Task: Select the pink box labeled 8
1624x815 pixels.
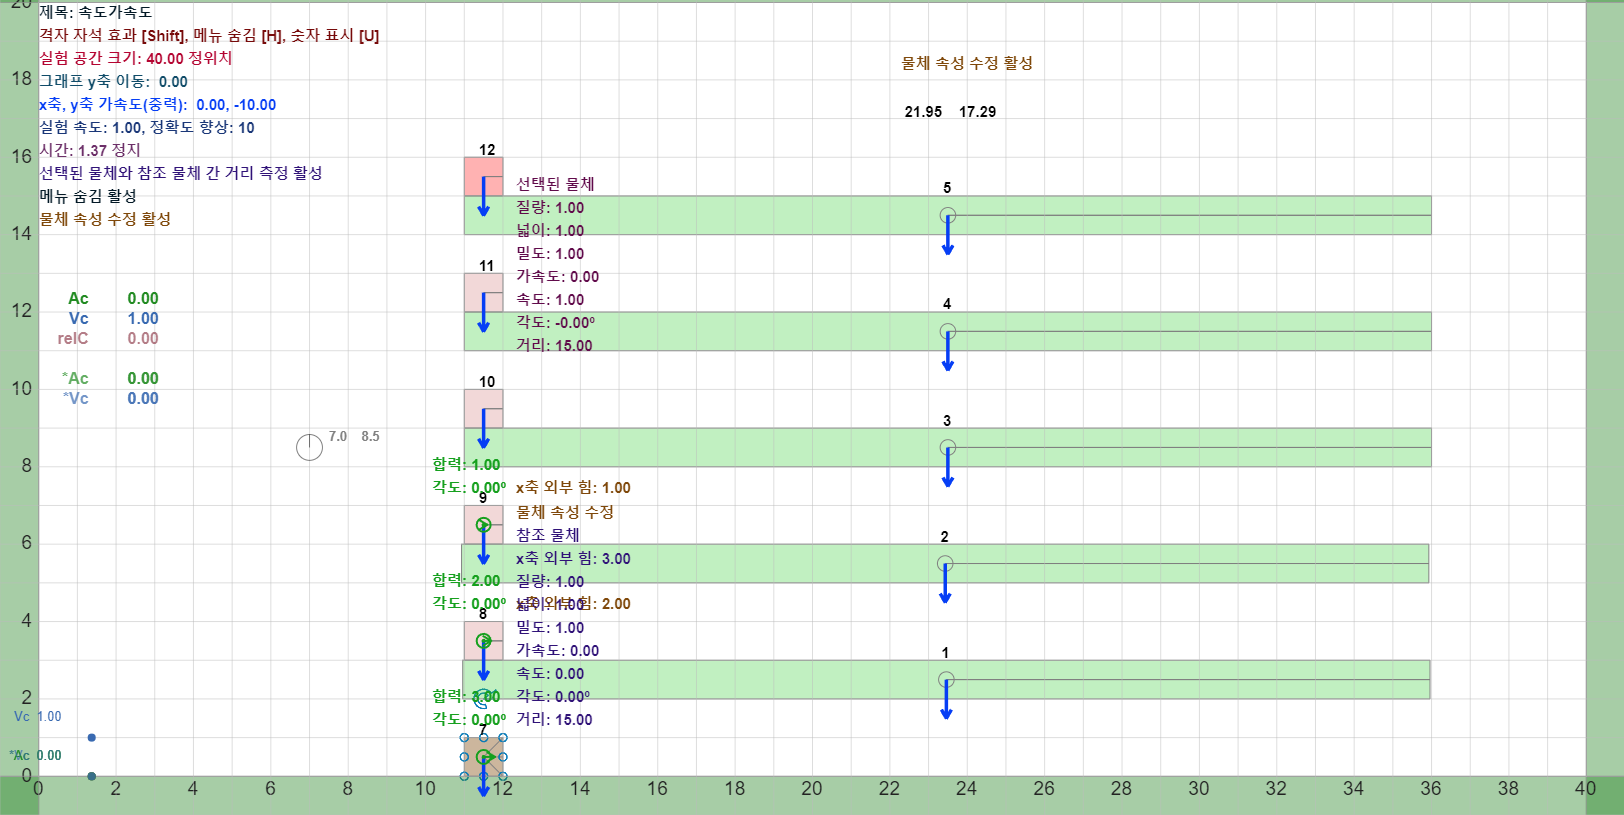Action: 484,641
